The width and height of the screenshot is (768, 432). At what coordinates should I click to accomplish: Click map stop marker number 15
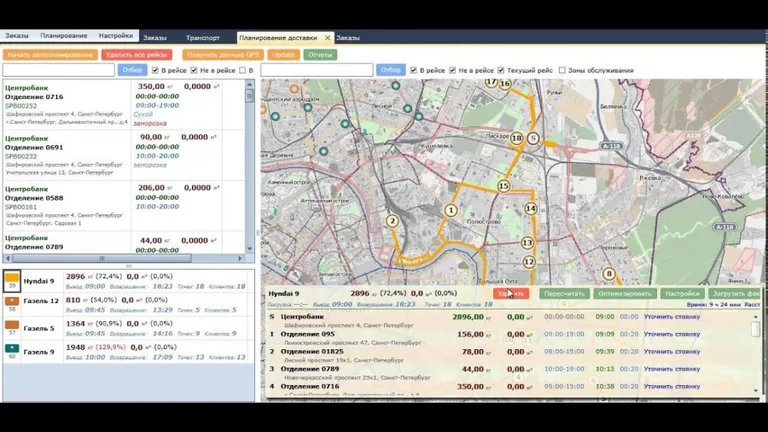tap(503, 186)
